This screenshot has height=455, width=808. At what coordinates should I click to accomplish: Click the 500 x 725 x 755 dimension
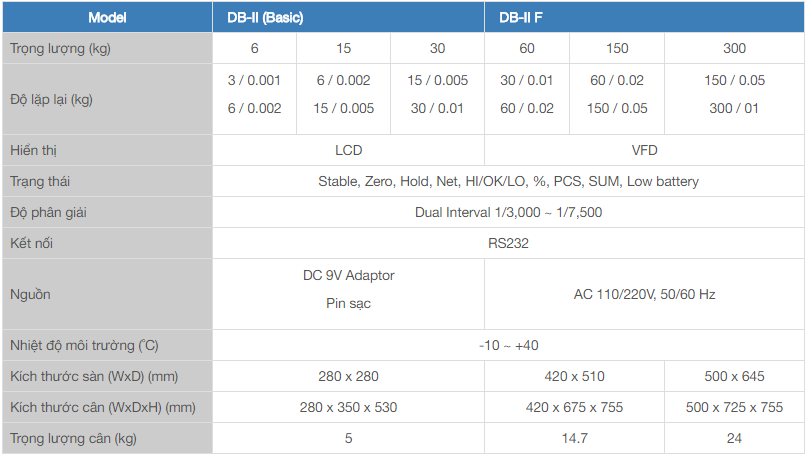[734, 407]
